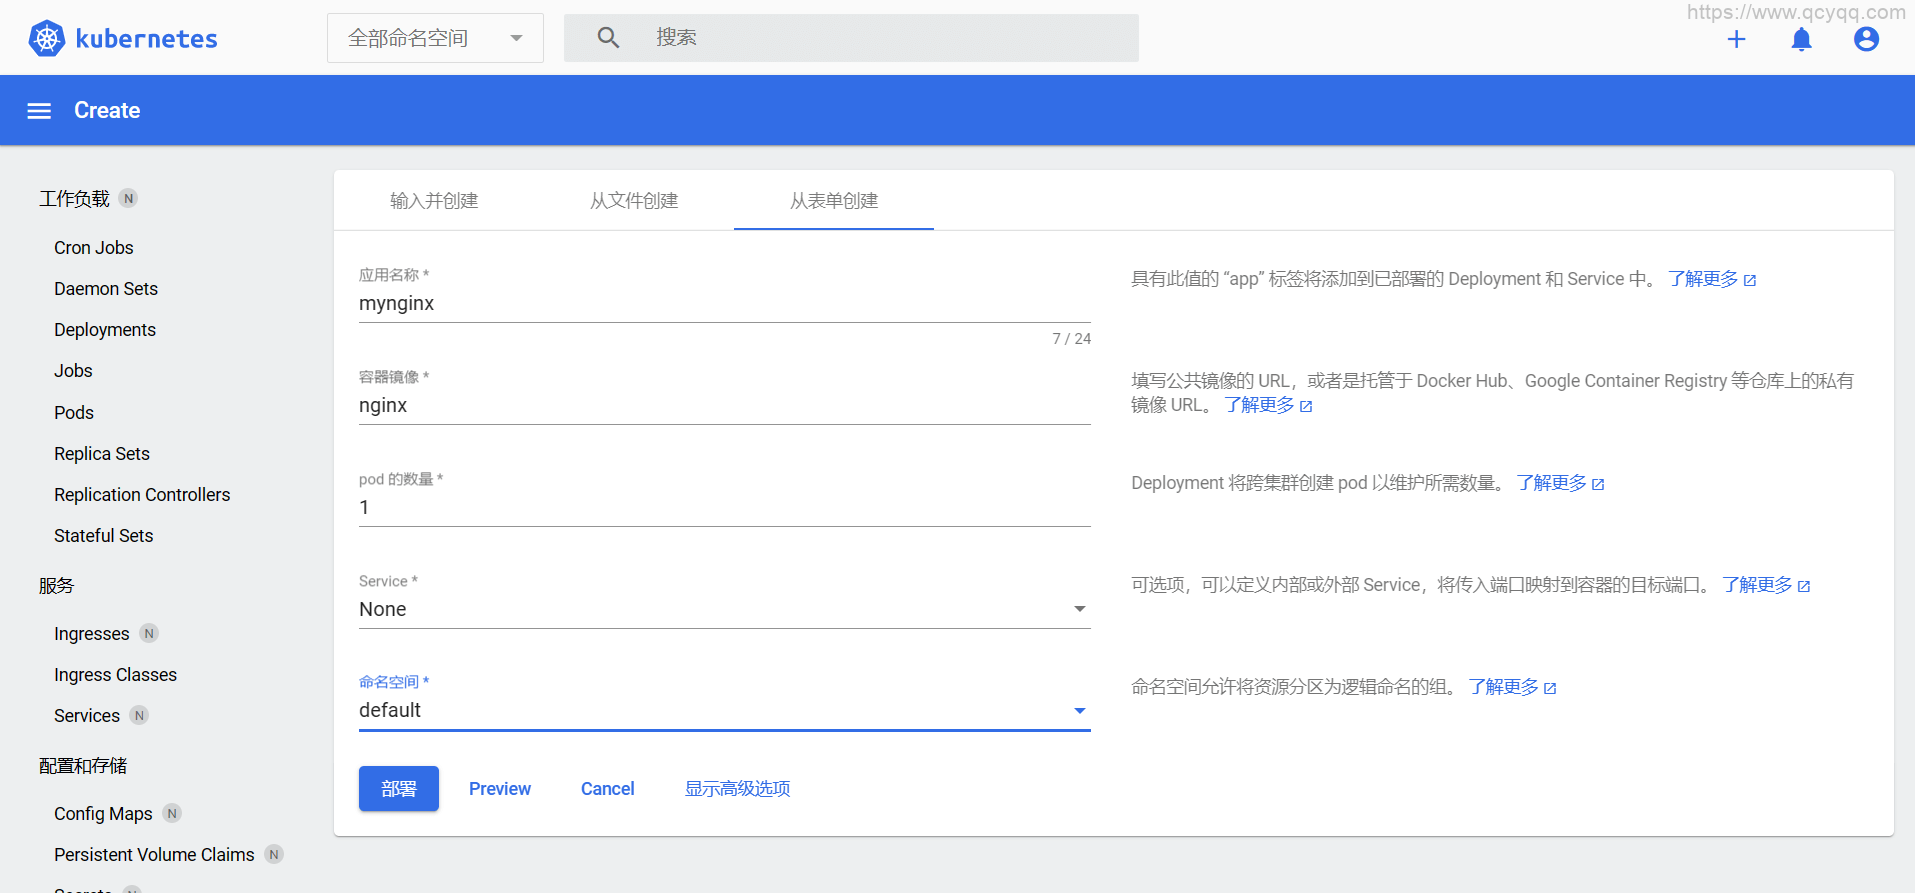Screen dimensions: 1915x893
Task: Focus the 应用名称 mynginx field
Action: point(724,304)
